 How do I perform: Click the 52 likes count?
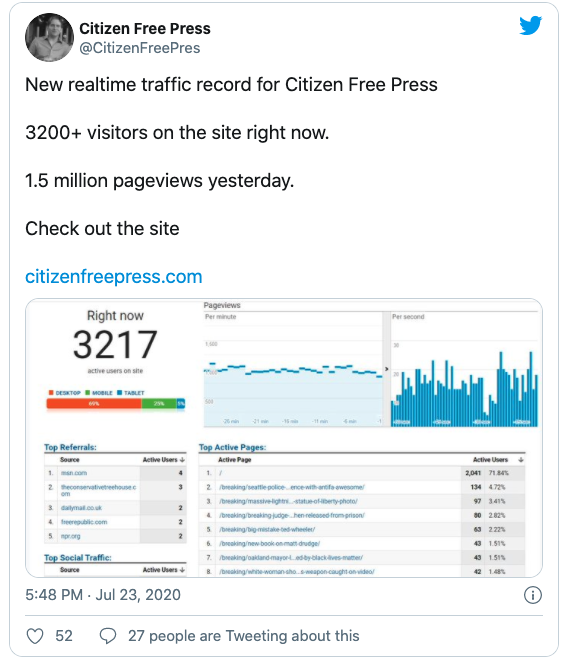64,636
